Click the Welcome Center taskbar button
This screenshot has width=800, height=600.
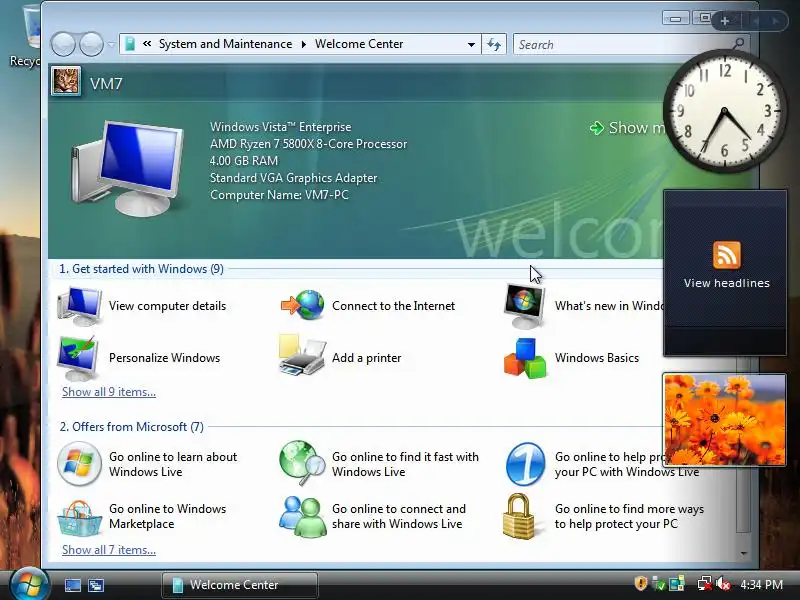240,585
